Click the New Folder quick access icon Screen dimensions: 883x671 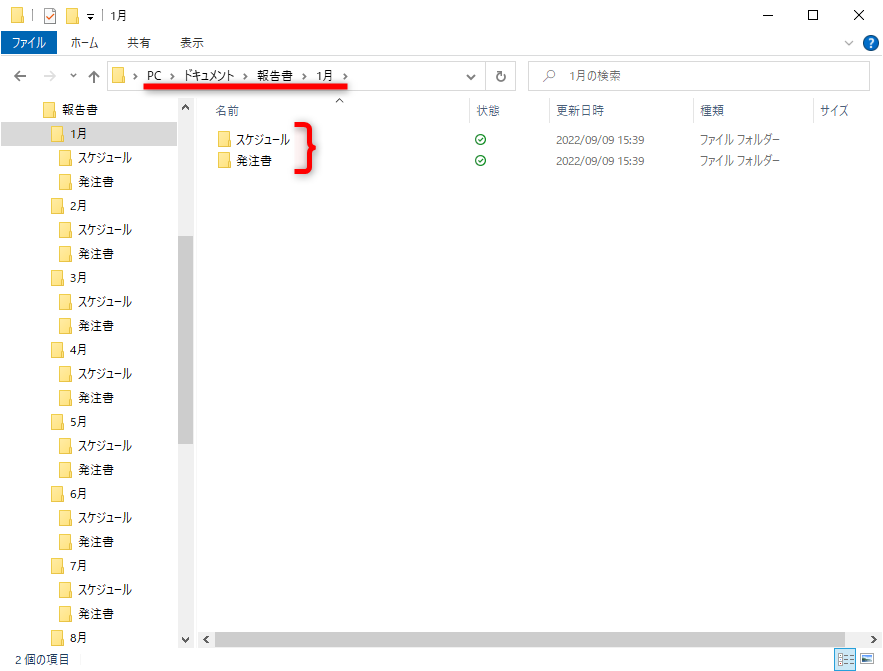pos(72,16)
